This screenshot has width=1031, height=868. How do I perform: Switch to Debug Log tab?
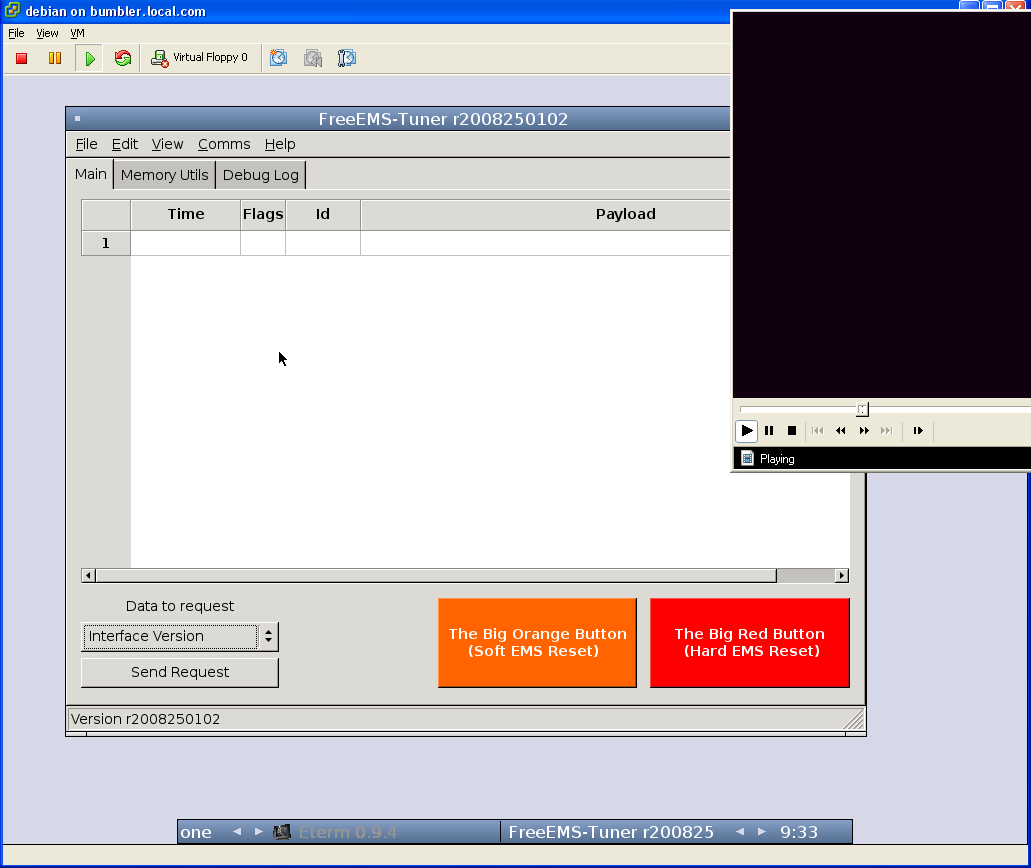coord(260,175)
